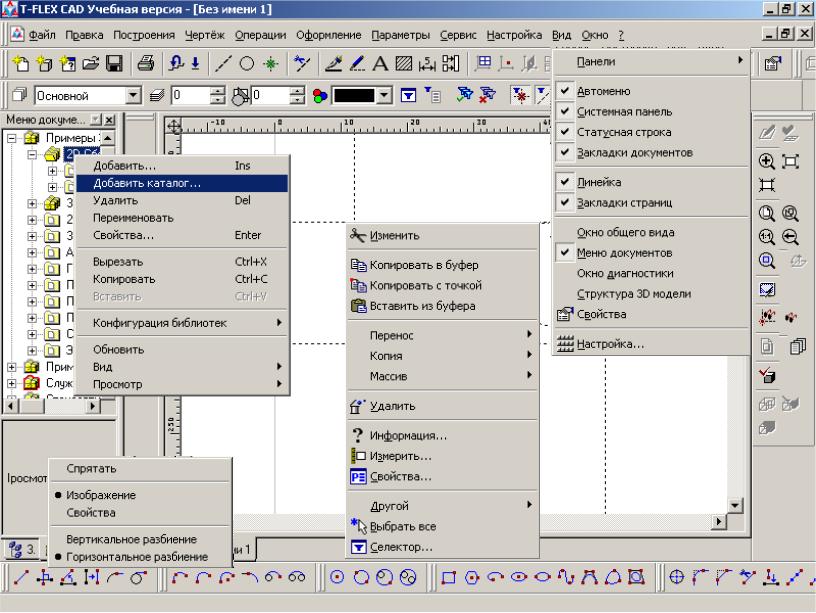
Task: Click the Open file folder icon
Action: coord(91,63)
